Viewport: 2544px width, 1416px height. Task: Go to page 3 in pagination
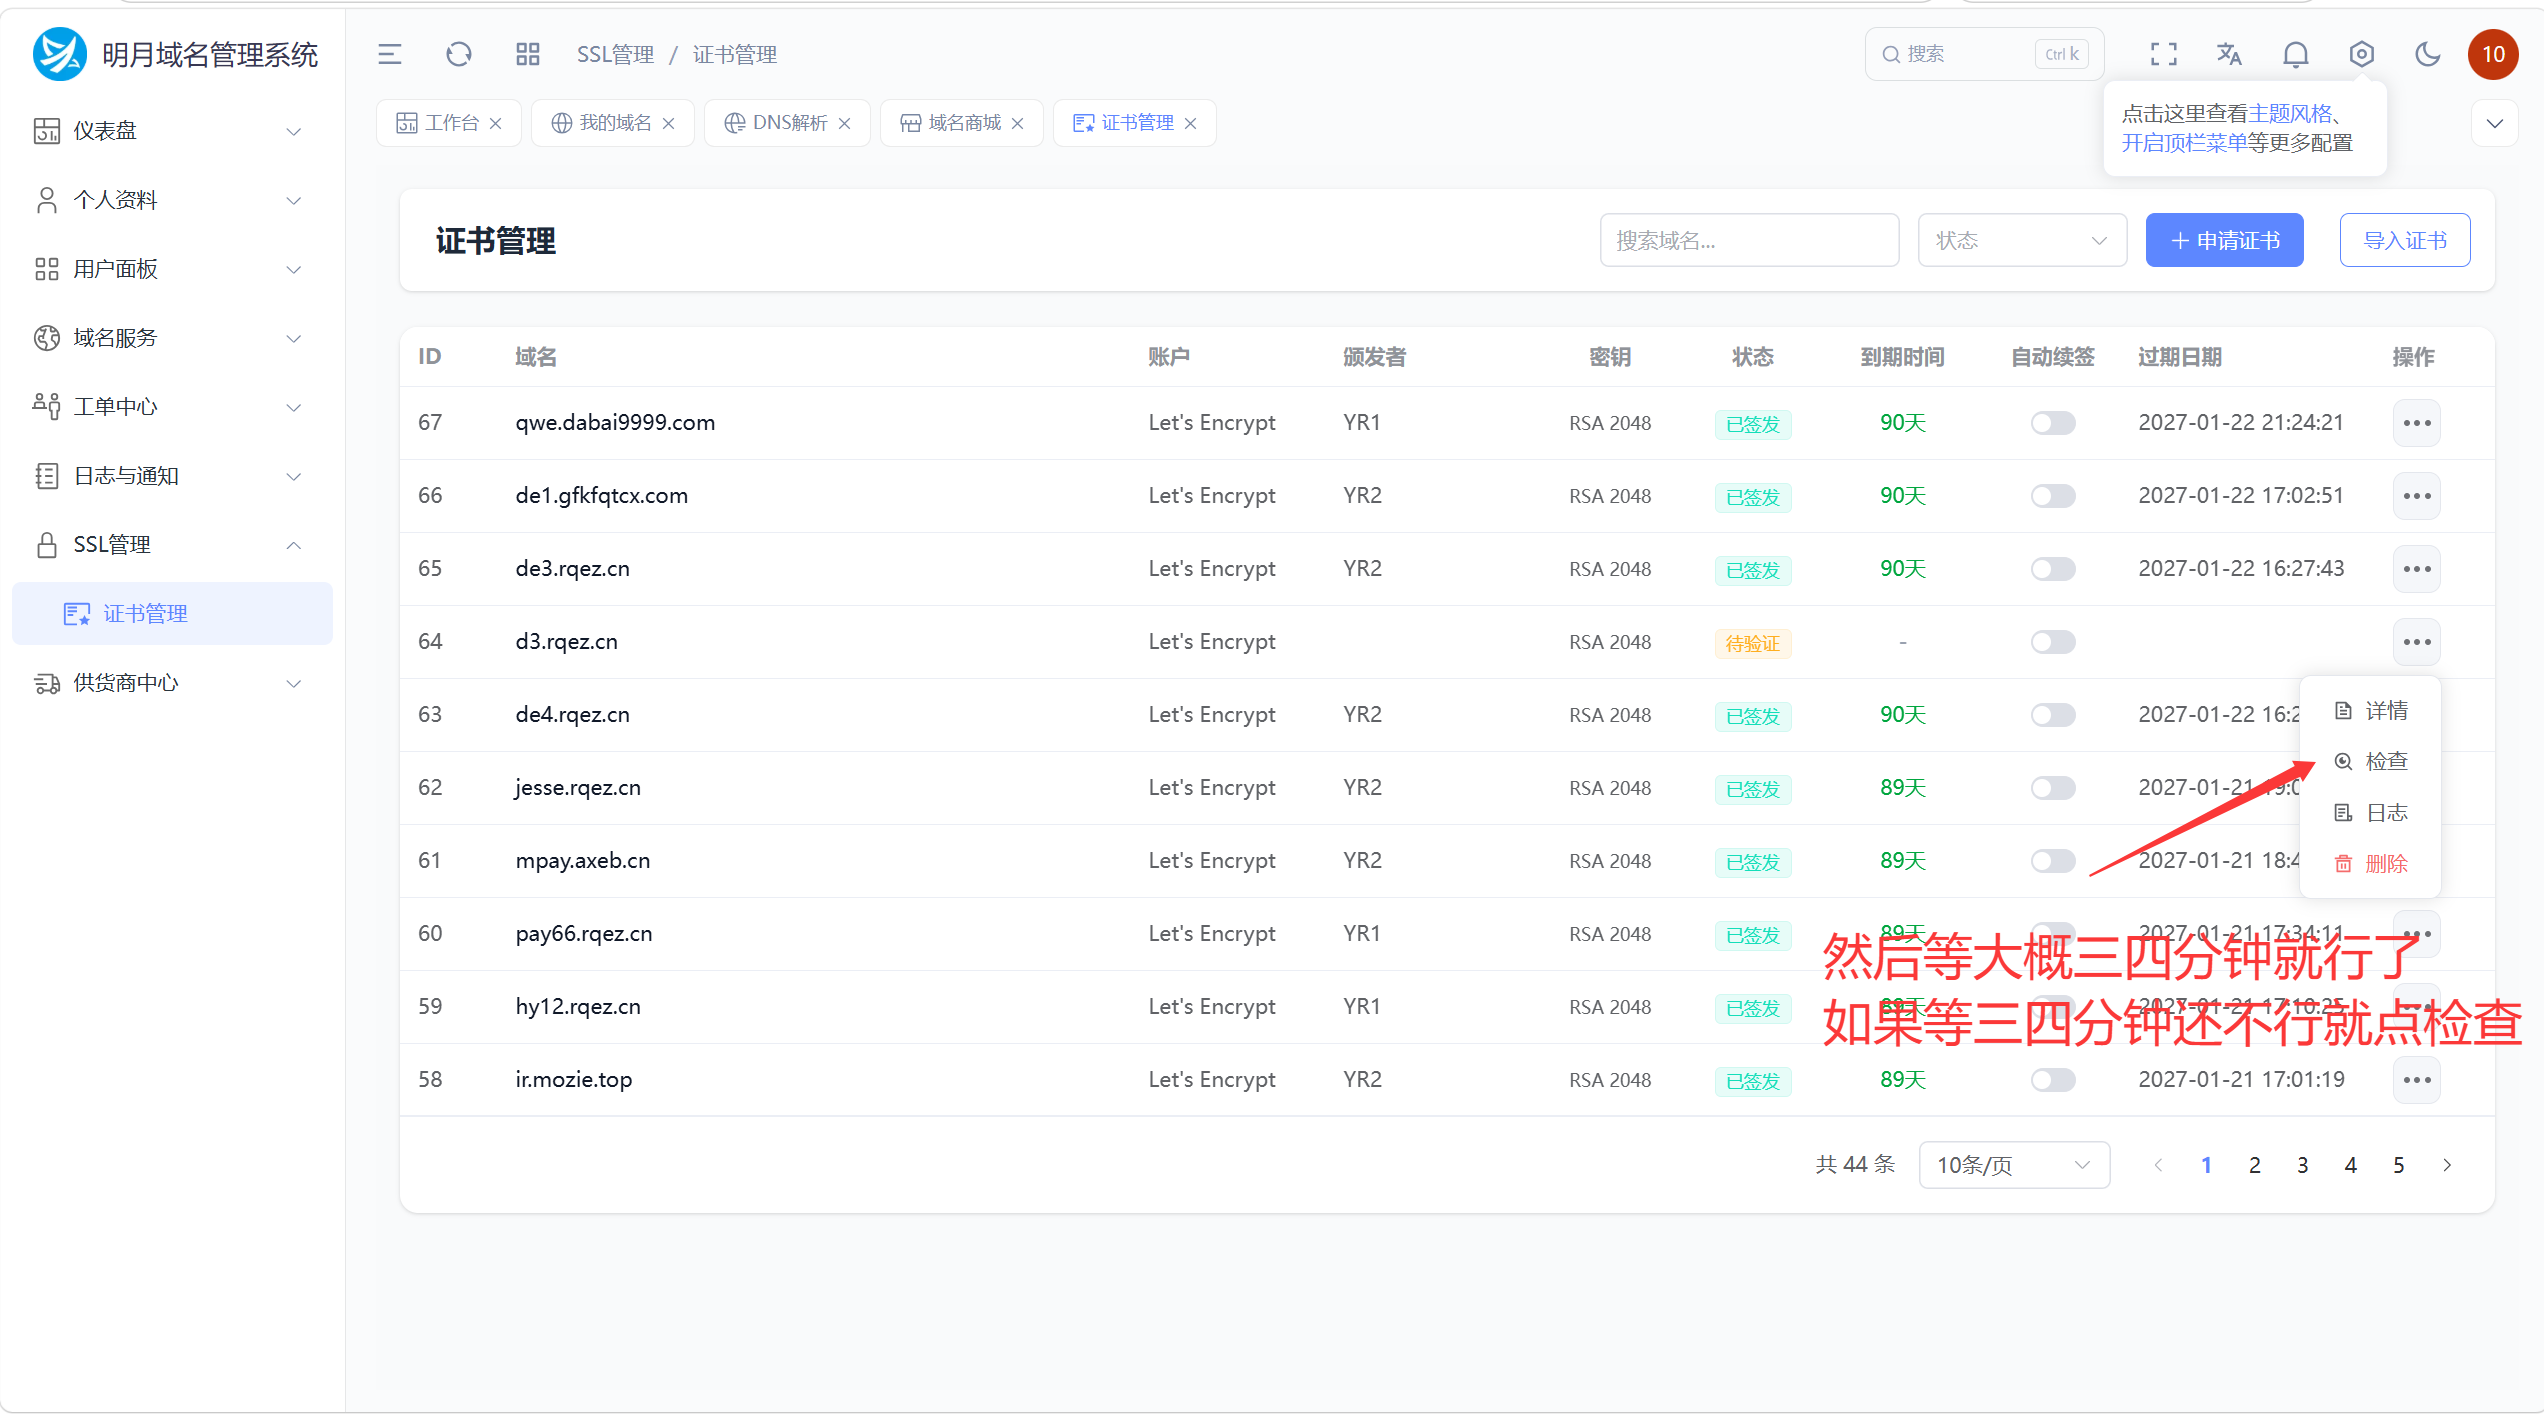[2302, 1165]
